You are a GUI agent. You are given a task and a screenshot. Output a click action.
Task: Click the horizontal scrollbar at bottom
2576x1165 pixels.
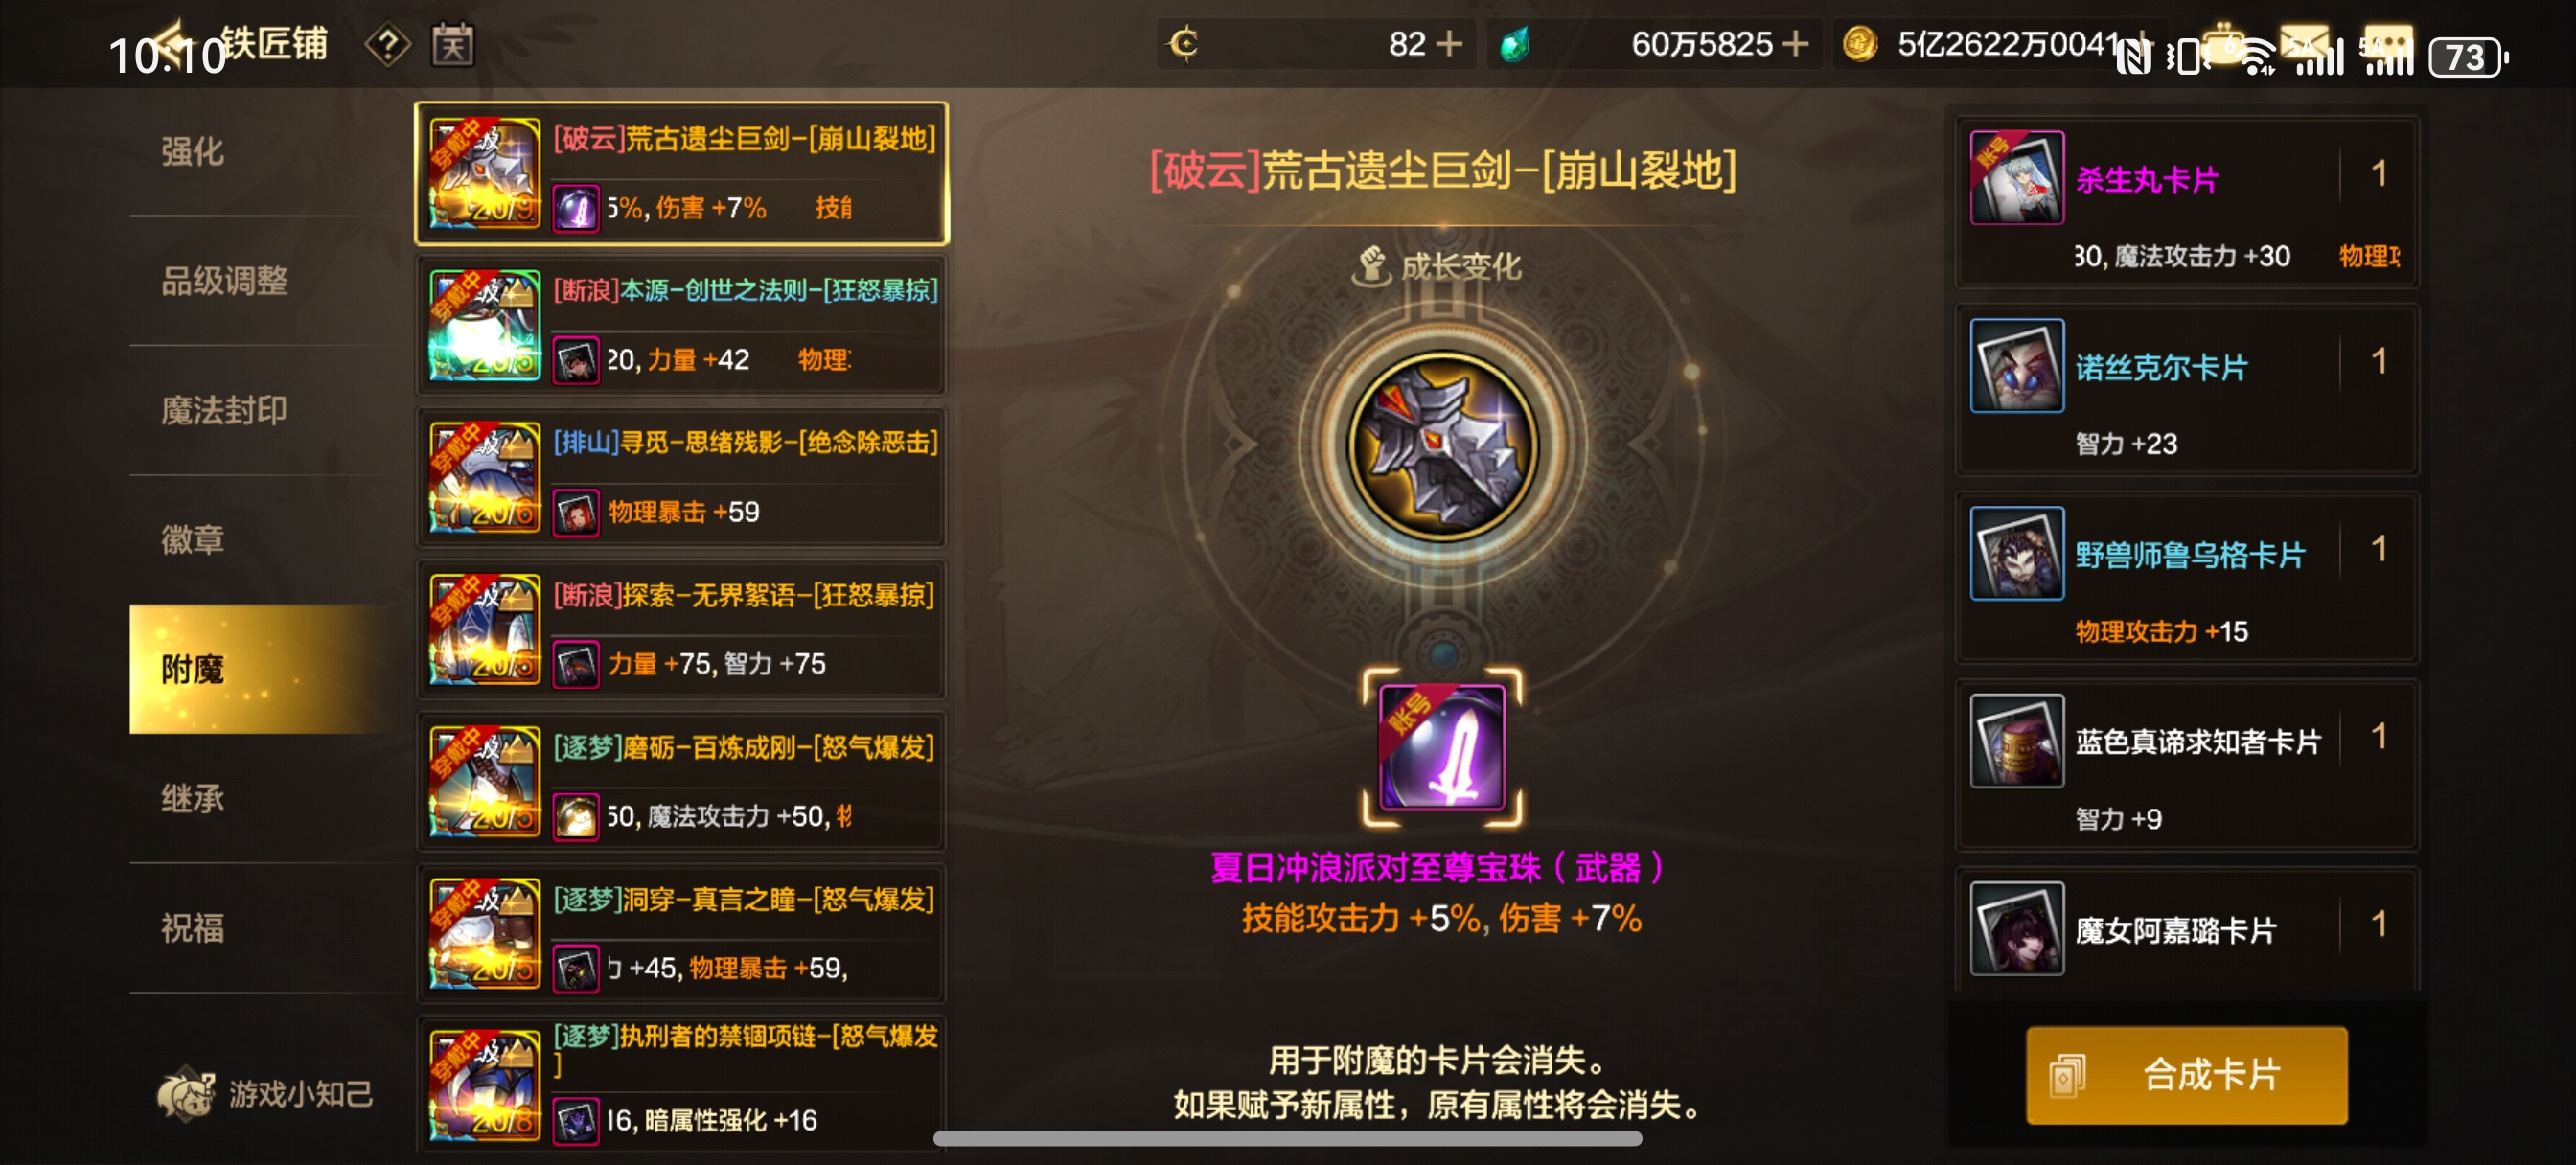(1288, 1138)
